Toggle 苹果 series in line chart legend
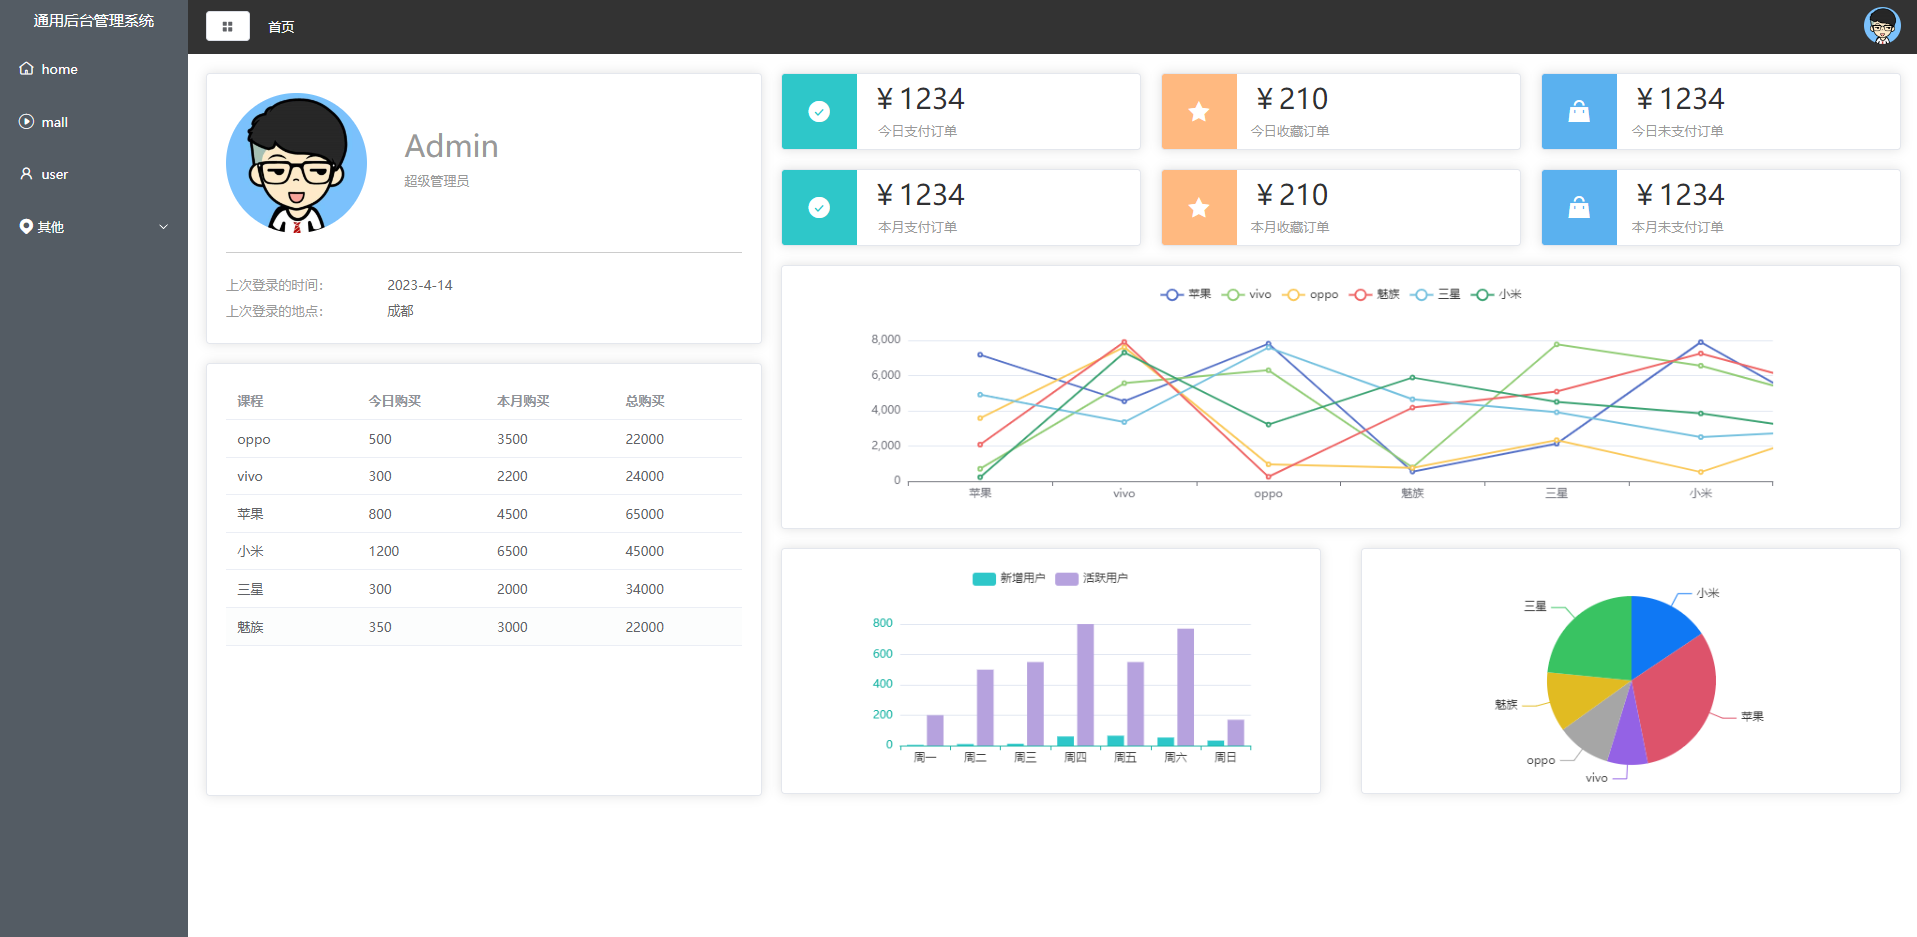 click(x=1186, y=294)
